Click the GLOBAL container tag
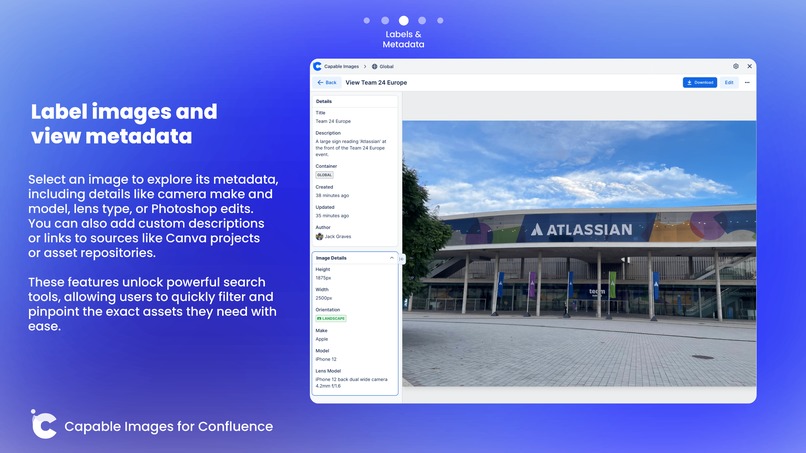 [324, 175]
